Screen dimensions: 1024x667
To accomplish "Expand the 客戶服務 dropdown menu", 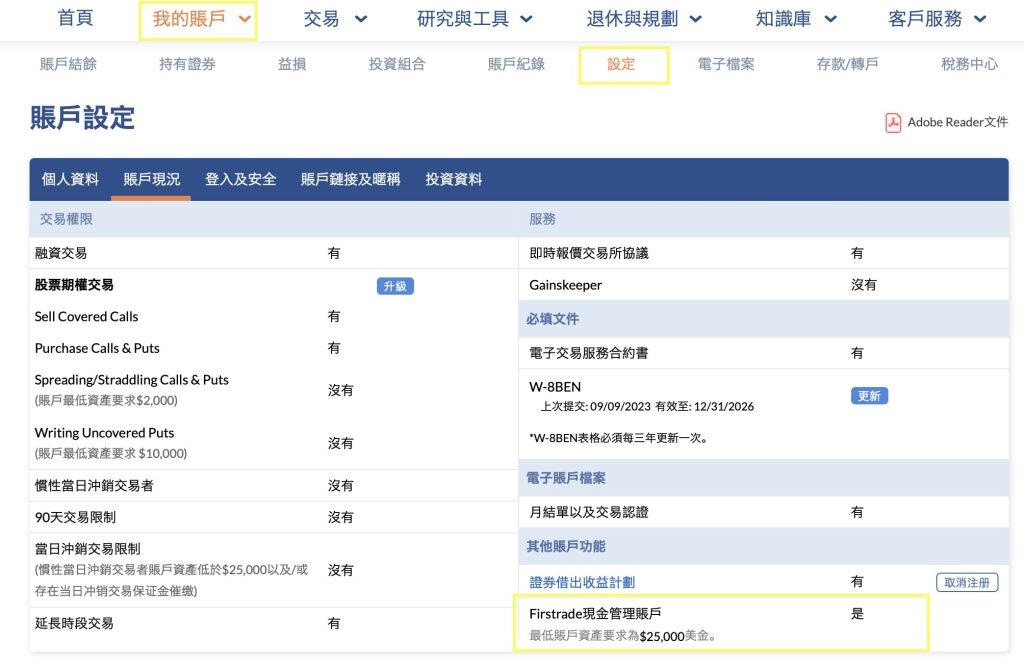I will [x=937, y=19].
